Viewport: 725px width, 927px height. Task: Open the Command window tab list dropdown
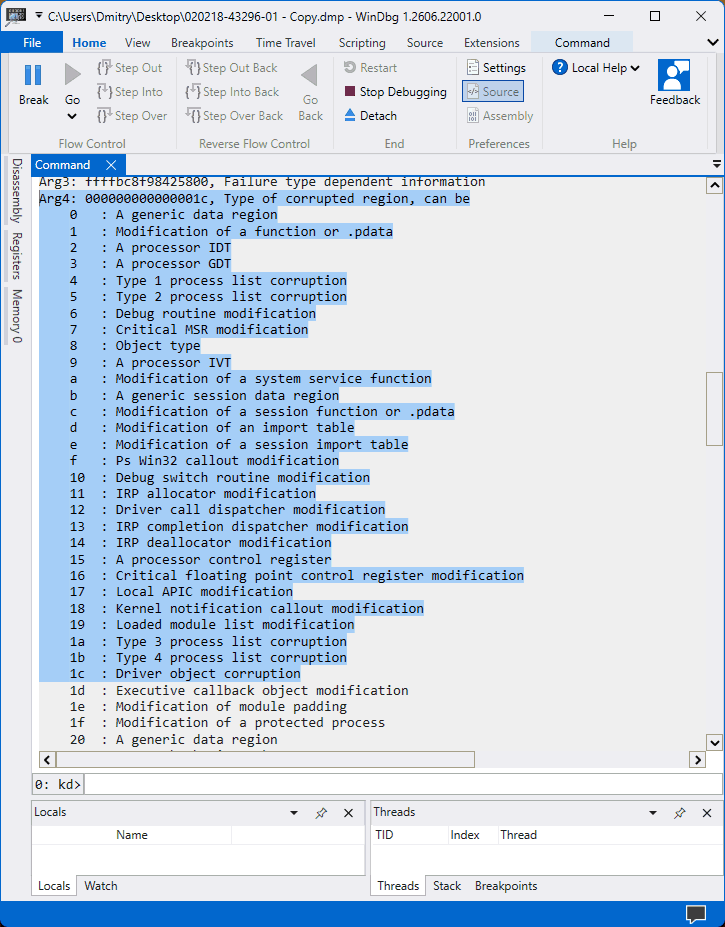pos(717,164)
